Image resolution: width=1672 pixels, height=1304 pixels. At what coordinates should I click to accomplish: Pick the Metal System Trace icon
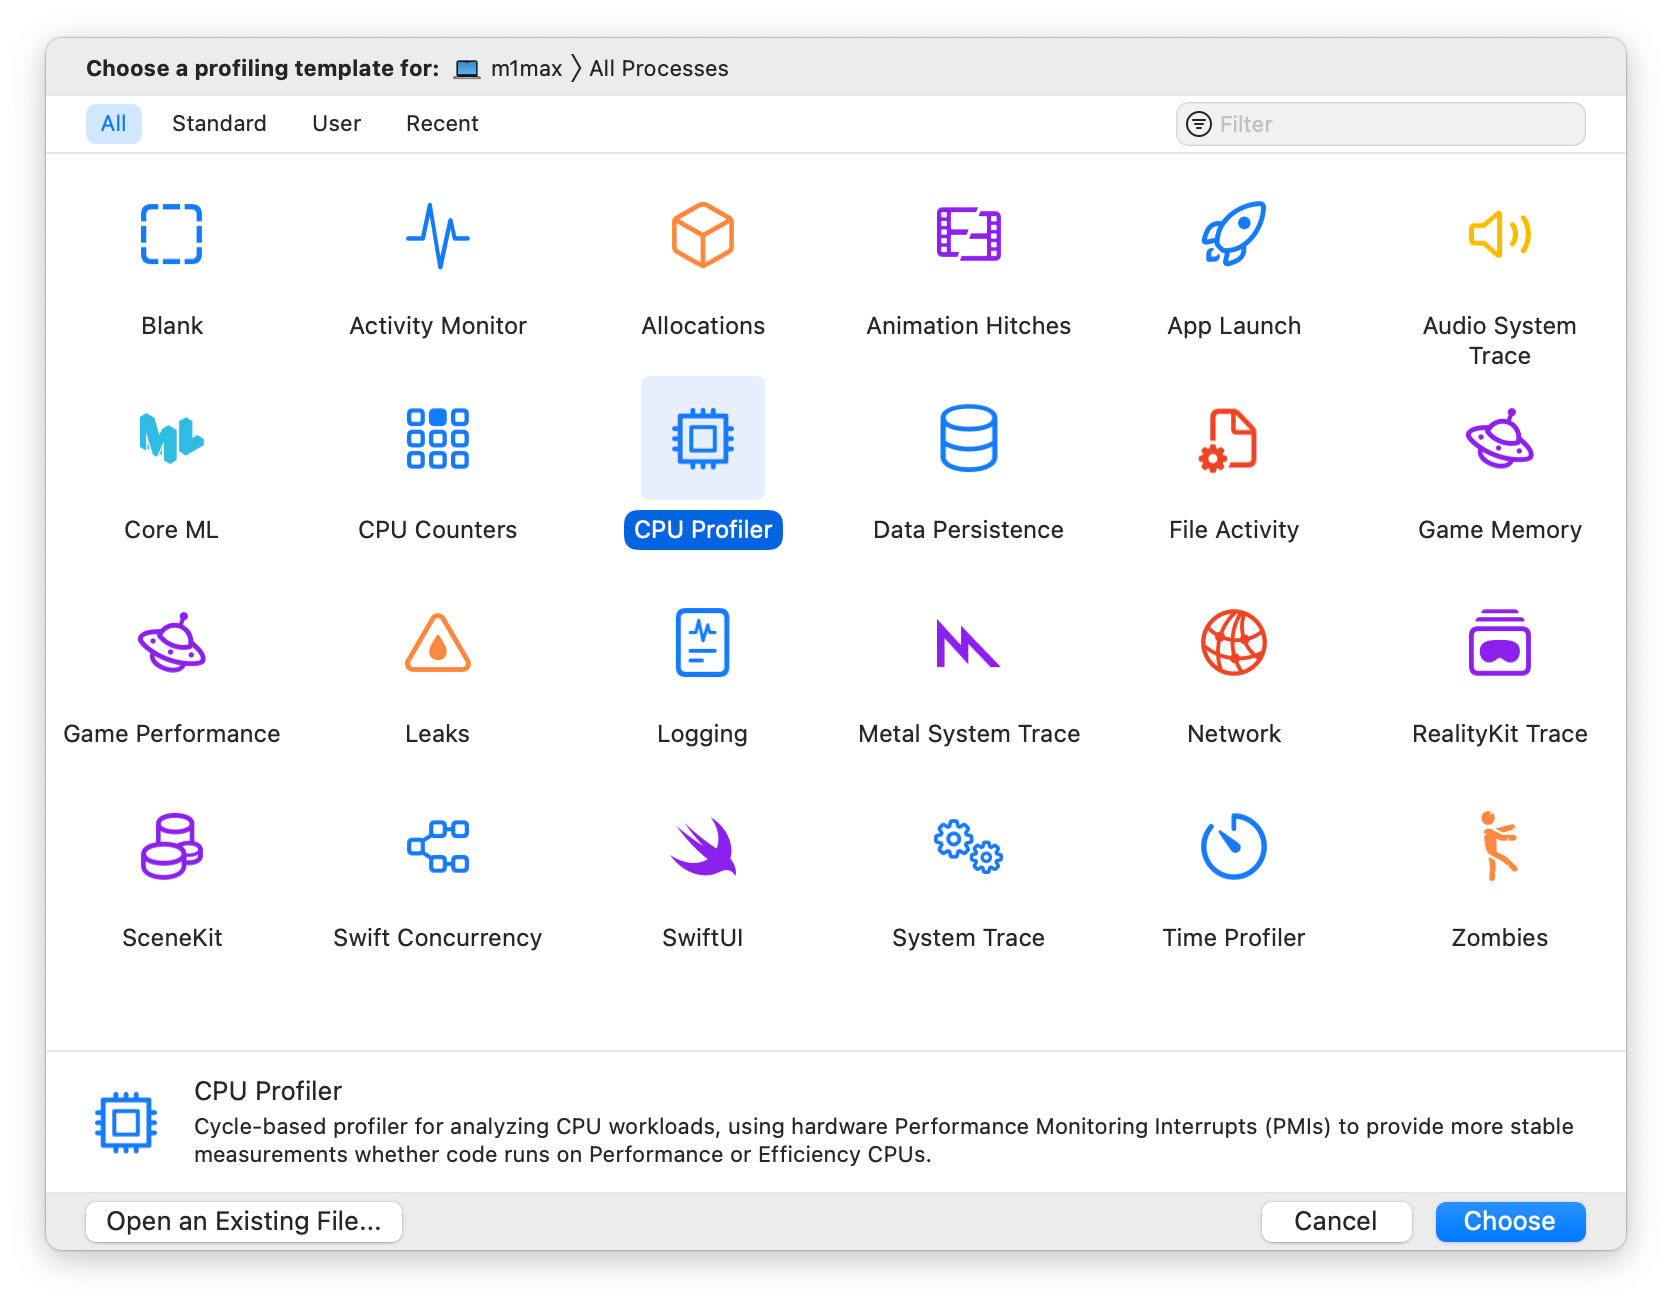pyautogui.click(x=968, y=643)
